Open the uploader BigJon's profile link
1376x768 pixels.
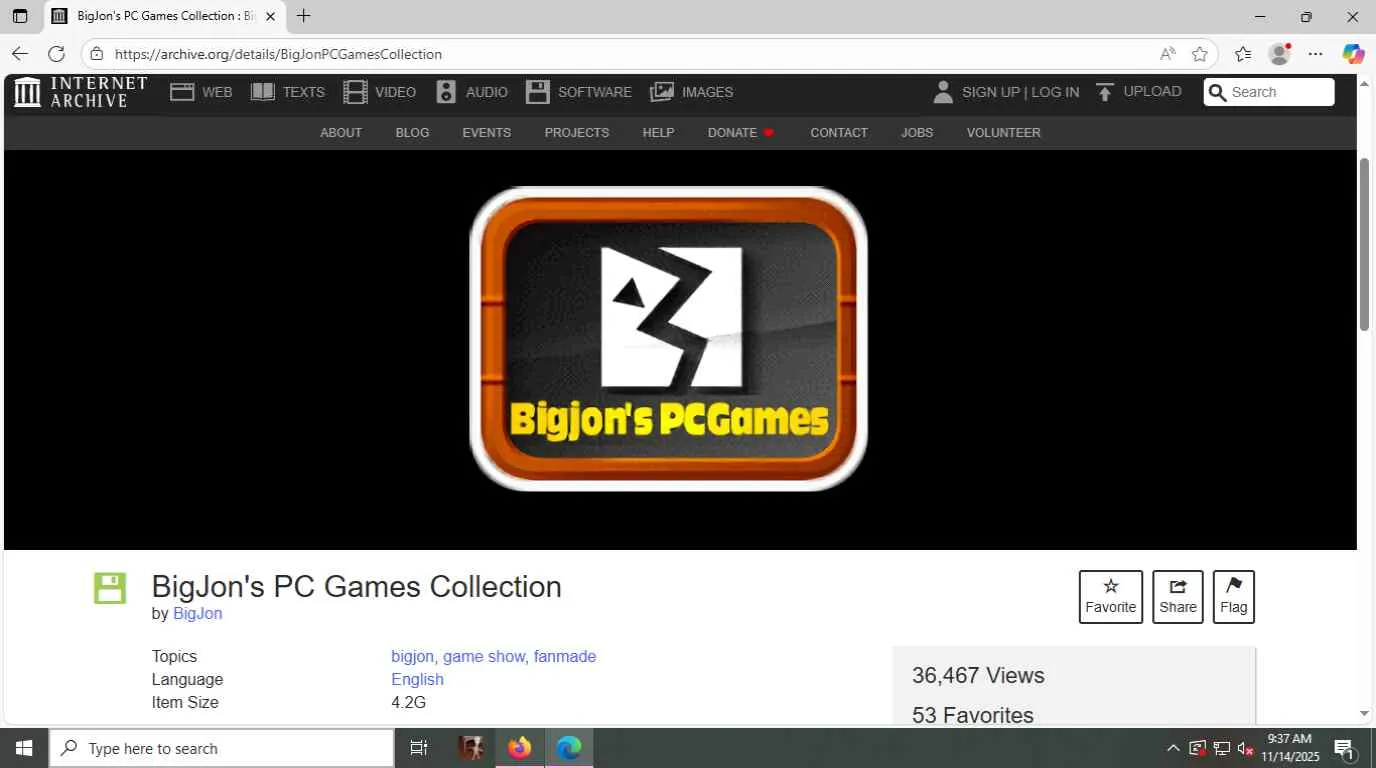[197, 613]
